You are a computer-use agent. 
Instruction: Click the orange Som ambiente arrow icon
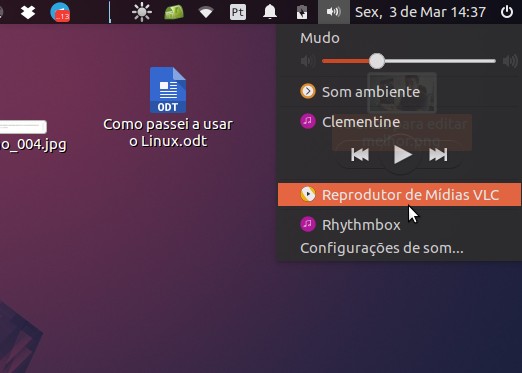click(x=308, y=91)
